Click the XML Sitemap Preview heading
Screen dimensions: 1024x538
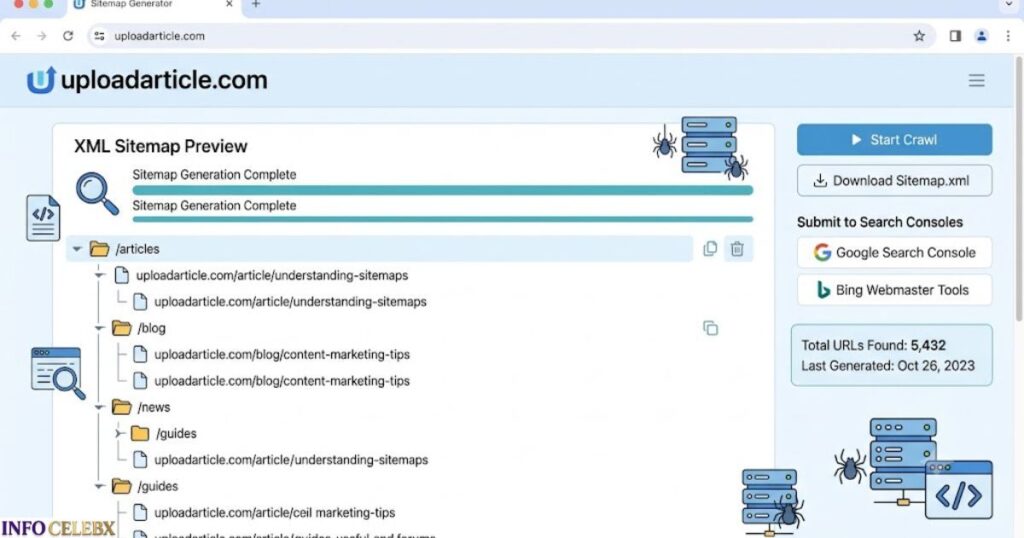[x=161, y=146]
